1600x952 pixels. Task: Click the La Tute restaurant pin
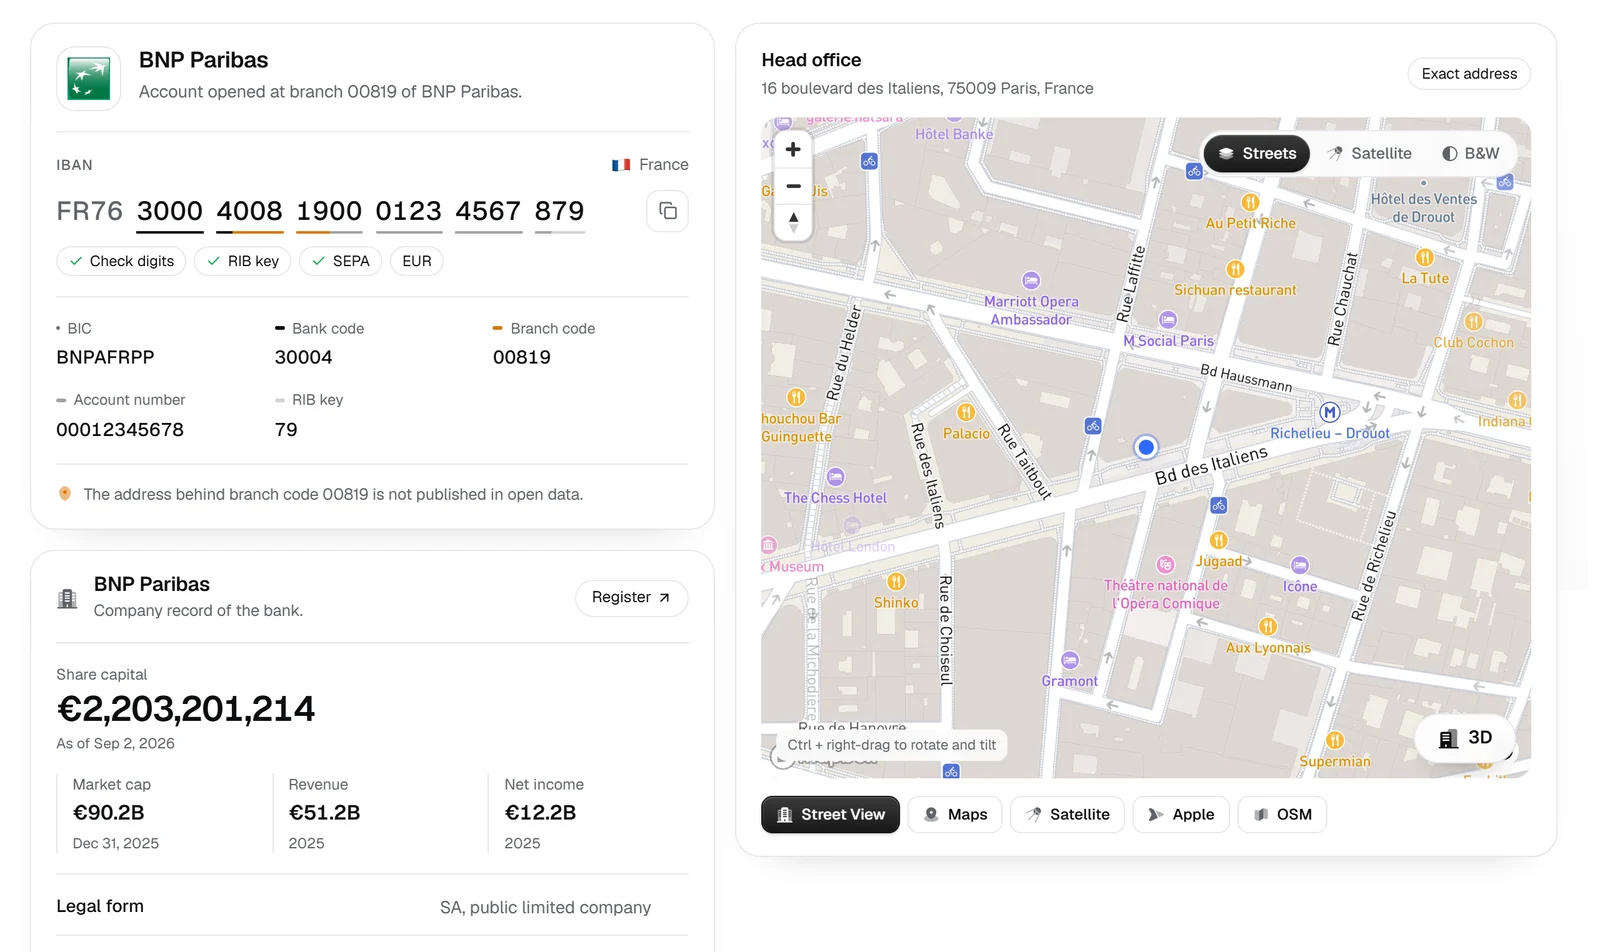click(x=1425, y=257)
